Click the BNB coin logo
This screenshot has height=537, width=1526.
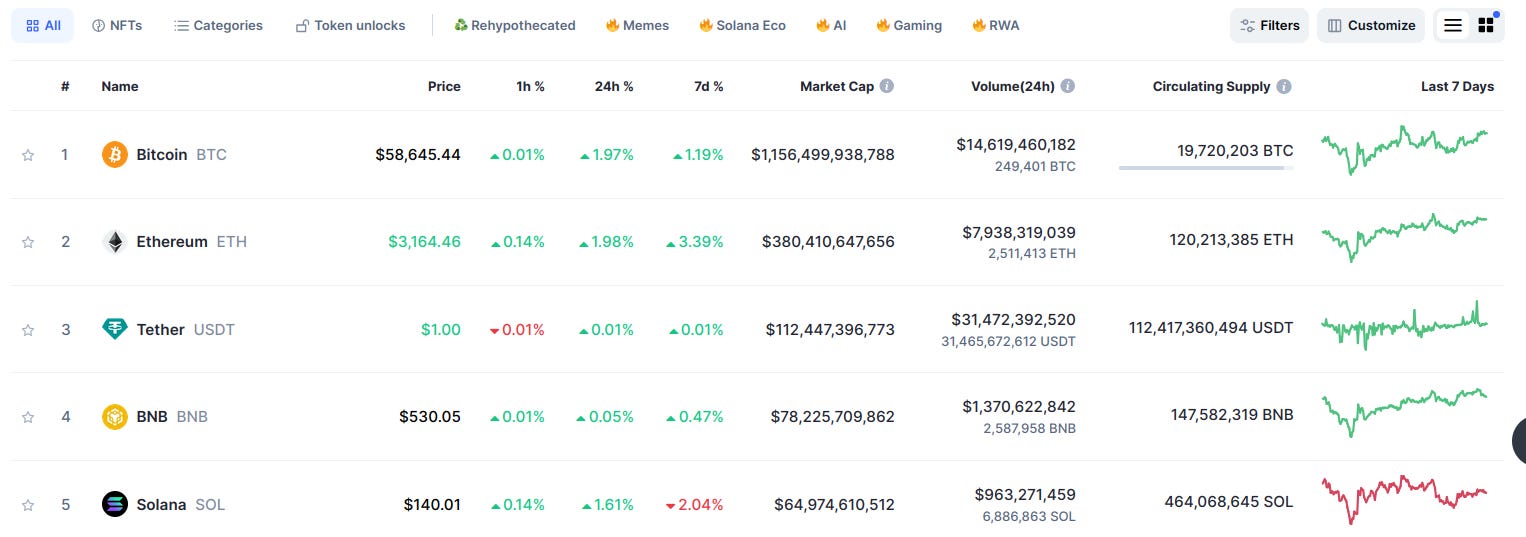coord(115,417)
